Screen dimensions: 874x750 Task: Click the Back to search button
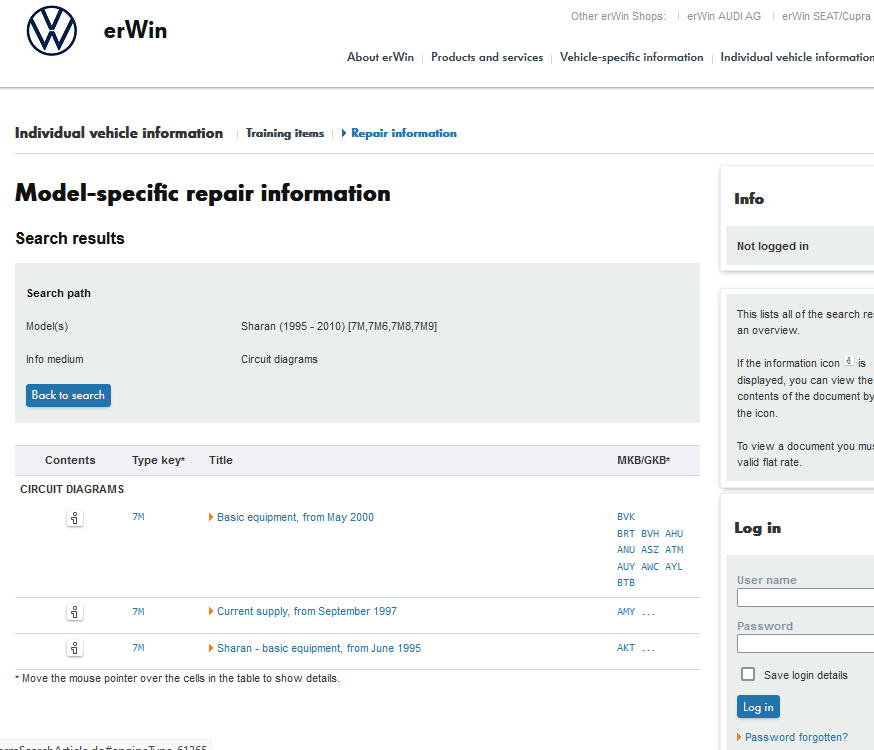[69, 395]
